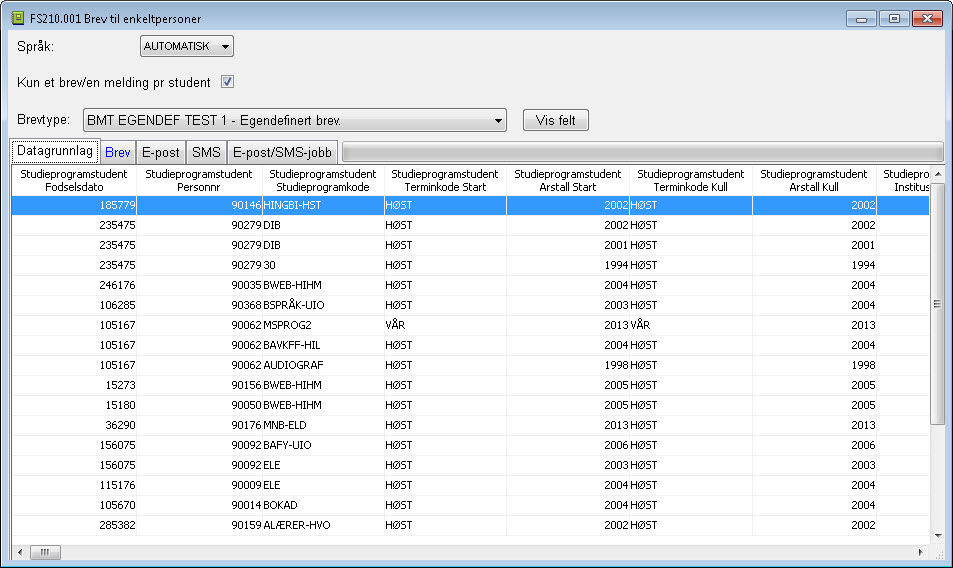The height and width of the screenshot is (568, 953).
Task: Click the Arstall Start column header
Action: click(x=568, y=180)
